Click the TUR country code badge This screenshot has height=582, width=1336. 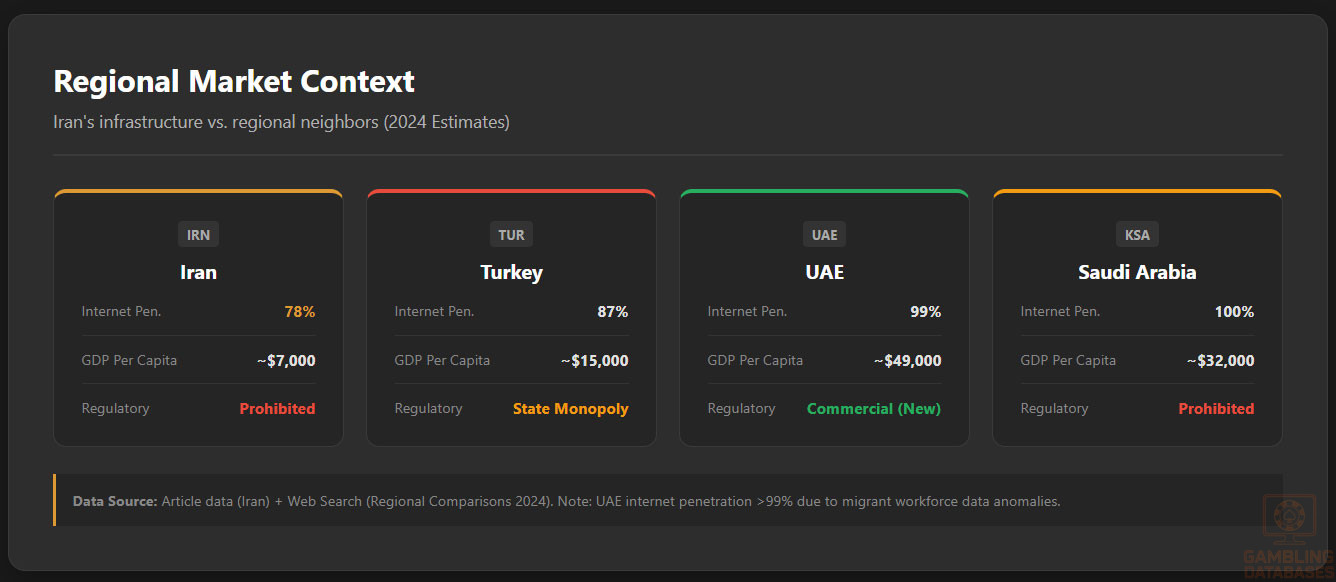[x=511, y=235]
